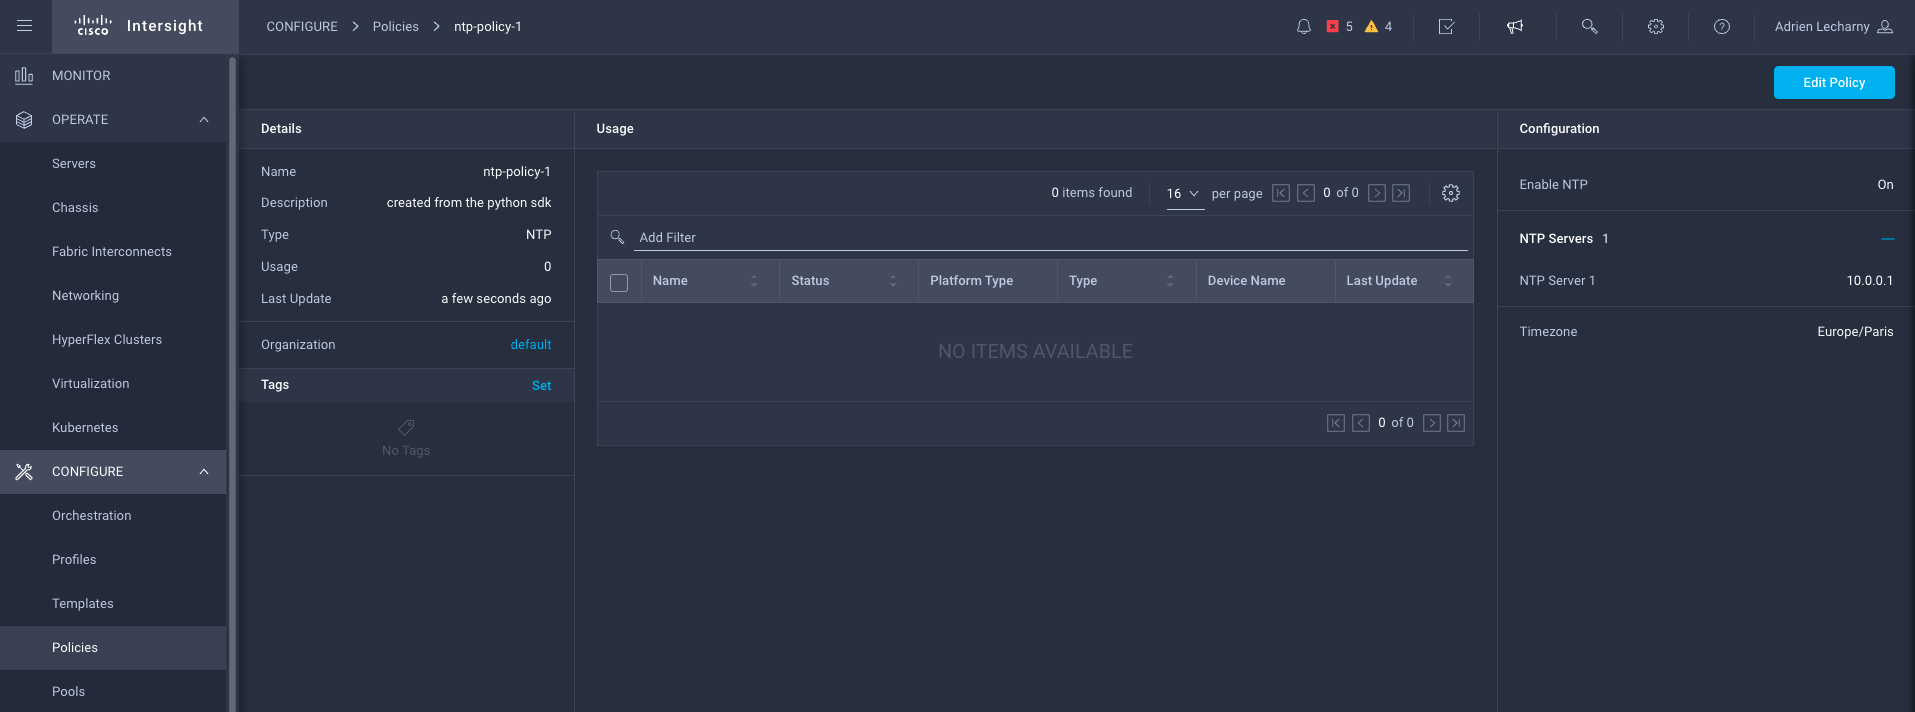
Task: Click the notifications bell icon
Action: tap(1303, 27)
